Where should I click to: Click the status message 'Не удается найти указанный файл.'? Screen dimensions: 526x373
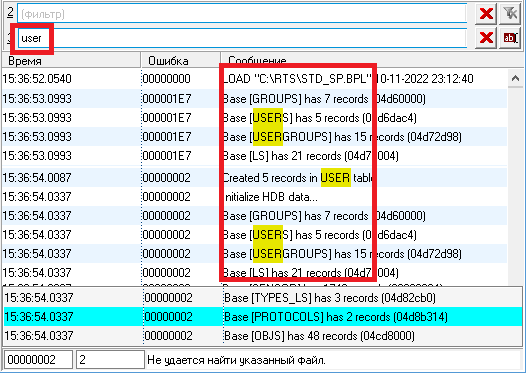236,360
